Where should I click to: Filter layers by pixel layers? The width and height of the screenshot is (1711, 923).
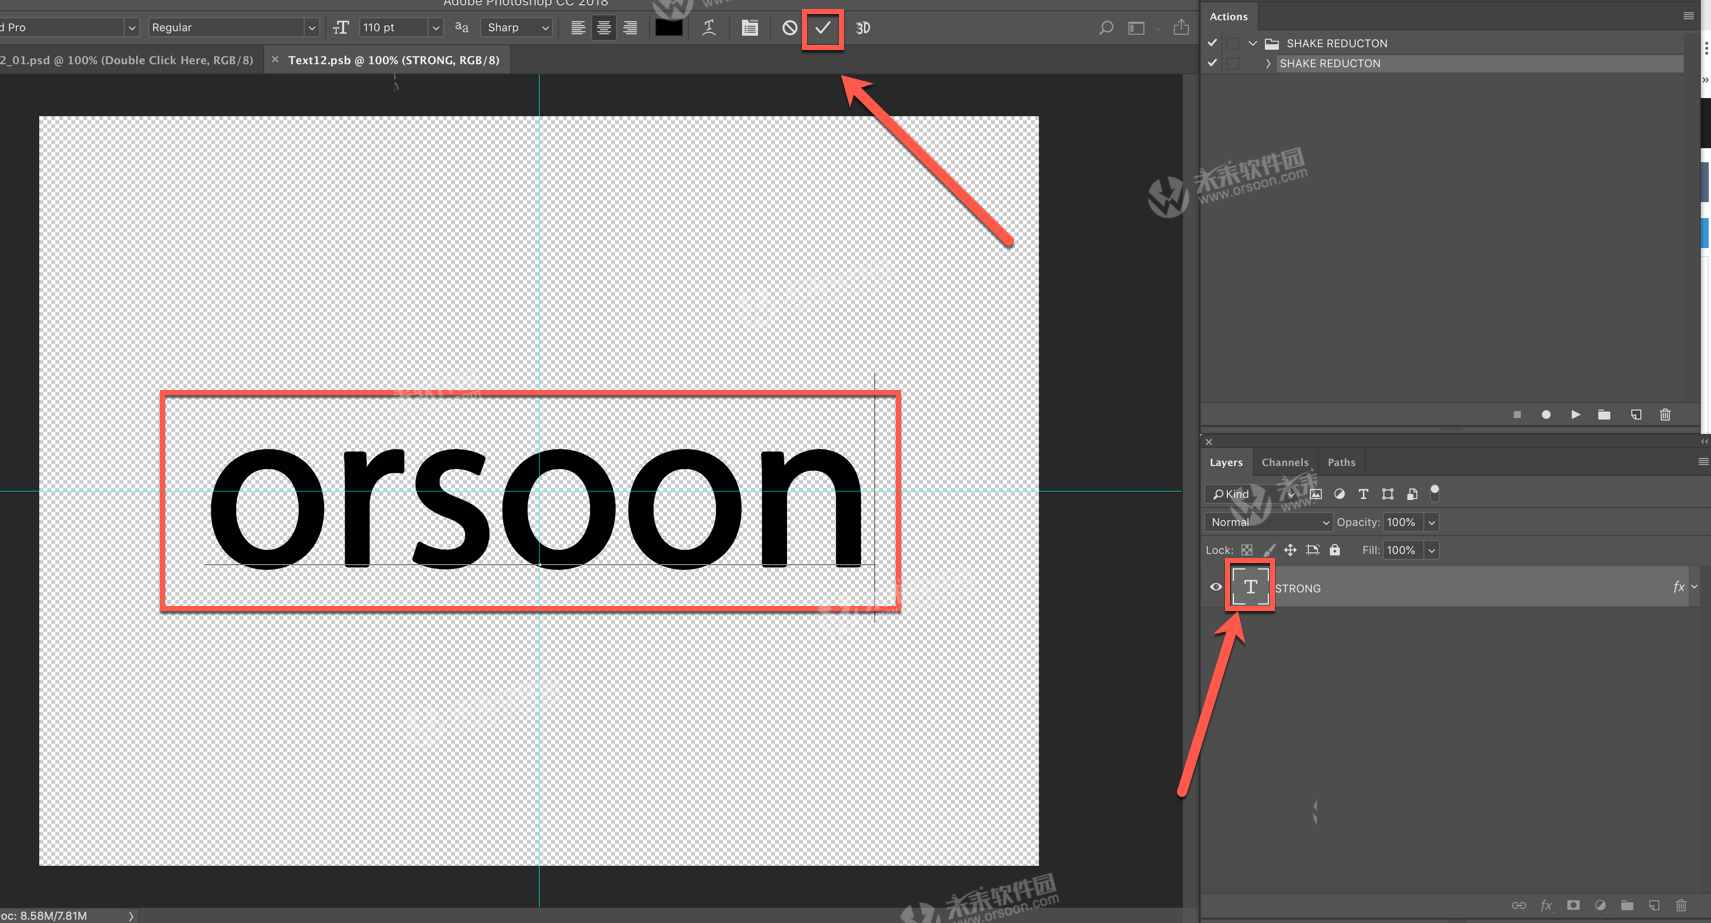1316,494
